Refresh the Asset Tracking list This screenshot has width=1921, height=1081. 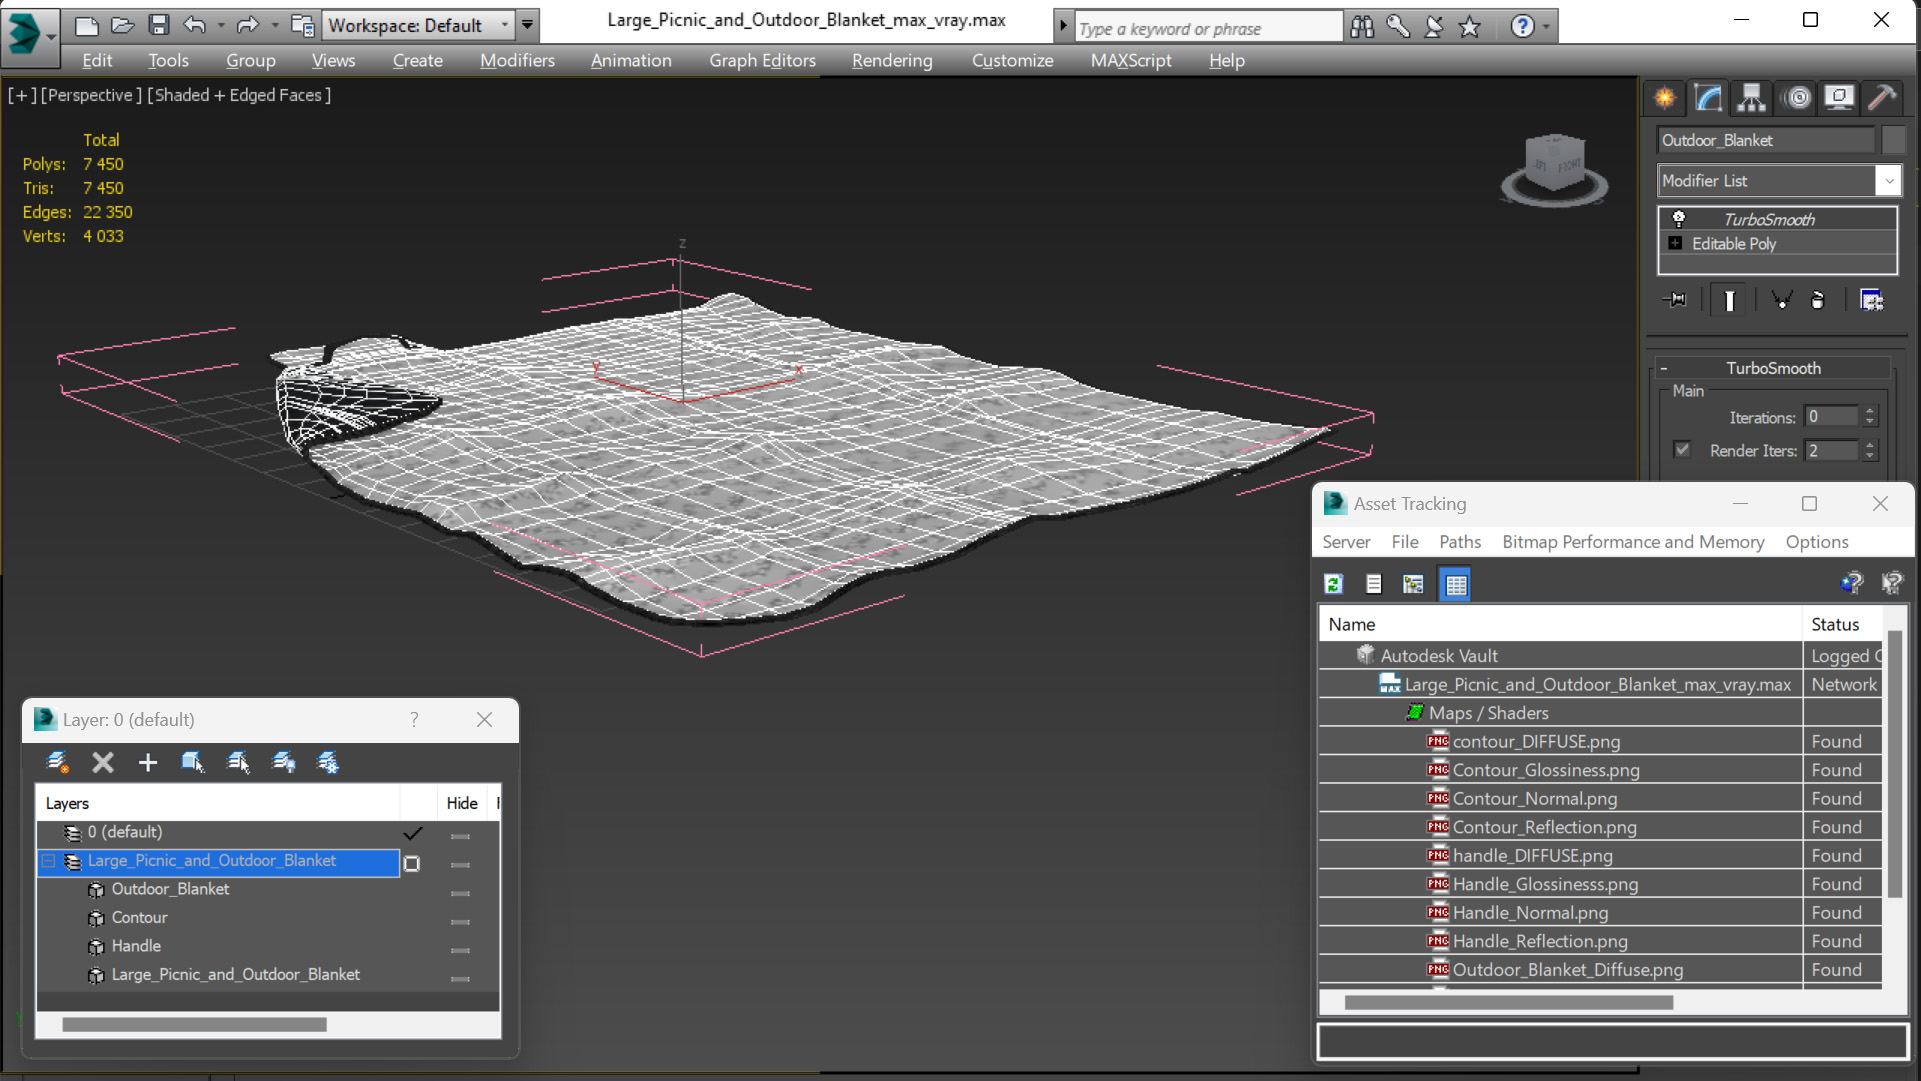coord(1333,584)
